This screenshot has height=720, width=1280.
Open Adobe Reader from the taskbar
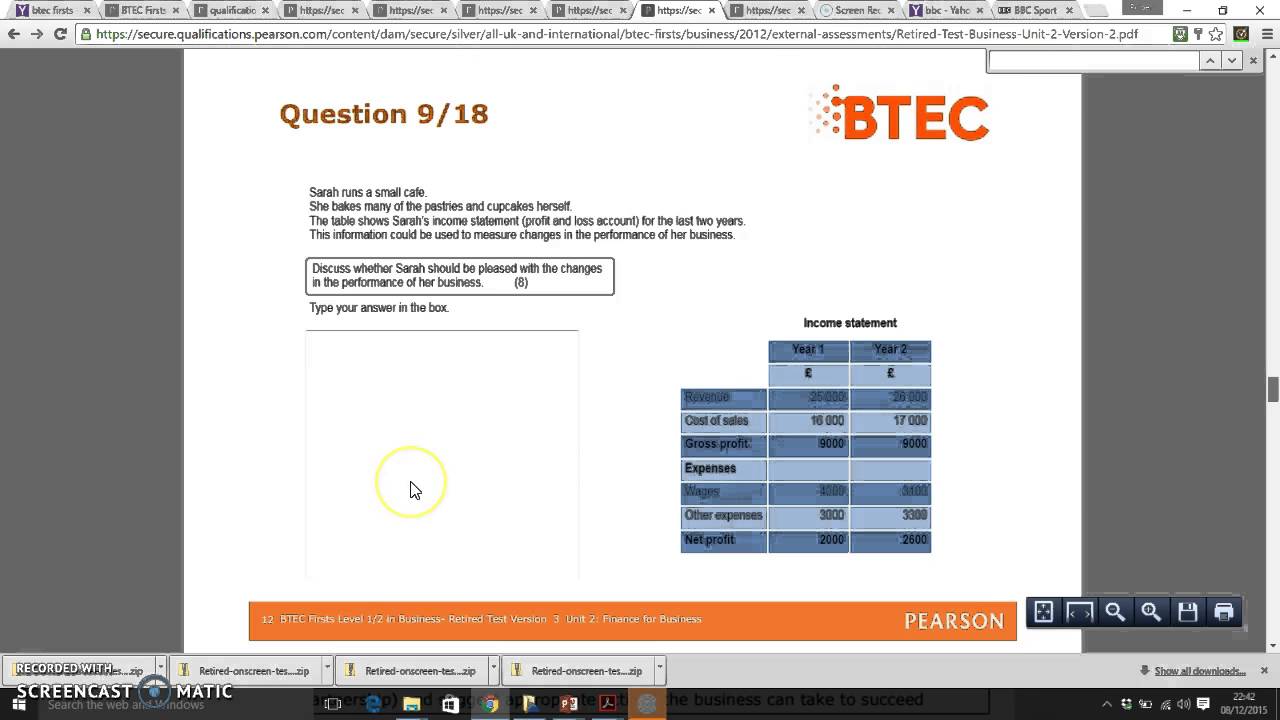point(607,704)
